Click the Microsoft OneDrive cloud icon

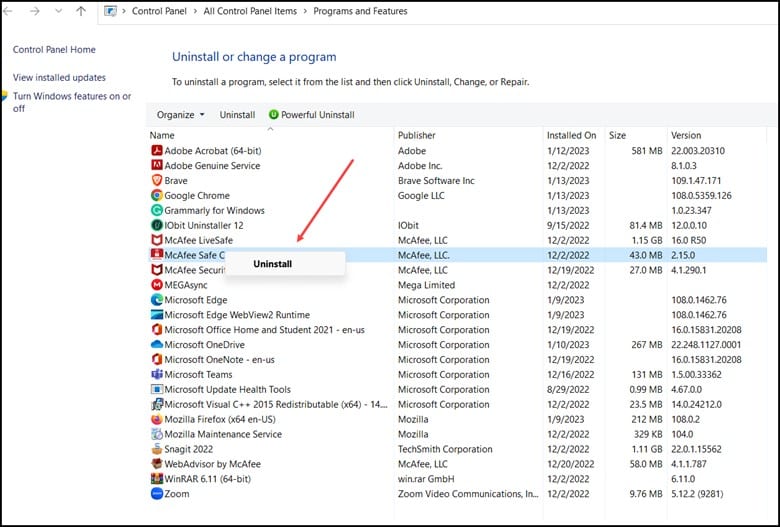157,344
